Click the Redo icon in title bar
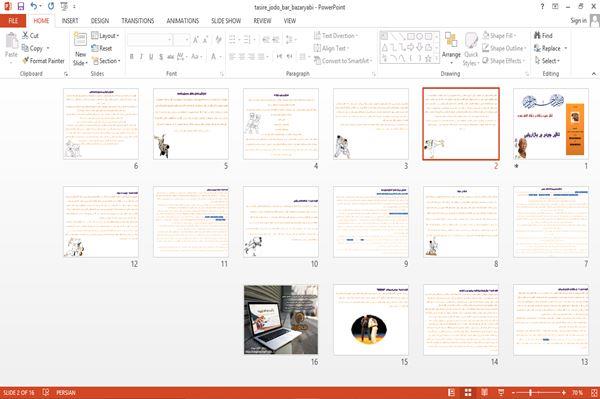 tap(51, 6)
